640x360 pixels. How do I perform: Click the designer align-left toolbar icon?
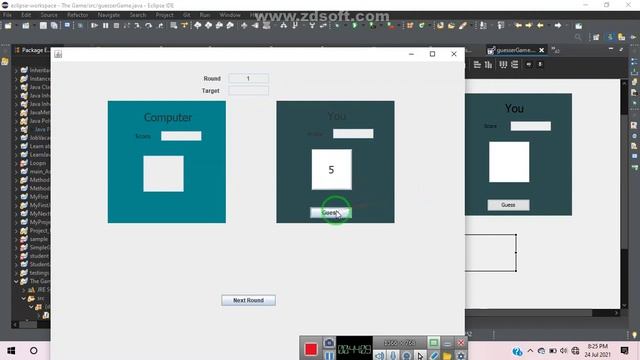pyautogui.click(x=477, y=64)
